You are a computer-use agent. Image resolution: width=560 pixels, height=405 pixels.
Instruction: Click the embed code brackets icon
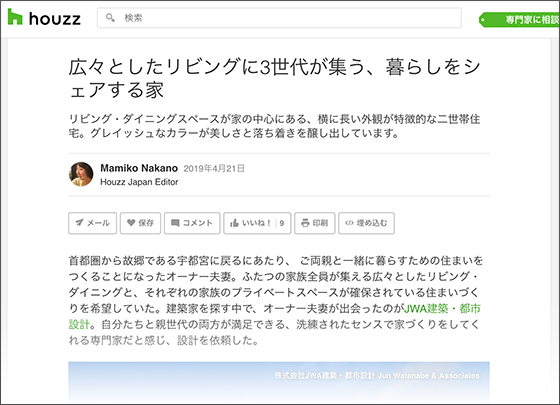(349, 223)
